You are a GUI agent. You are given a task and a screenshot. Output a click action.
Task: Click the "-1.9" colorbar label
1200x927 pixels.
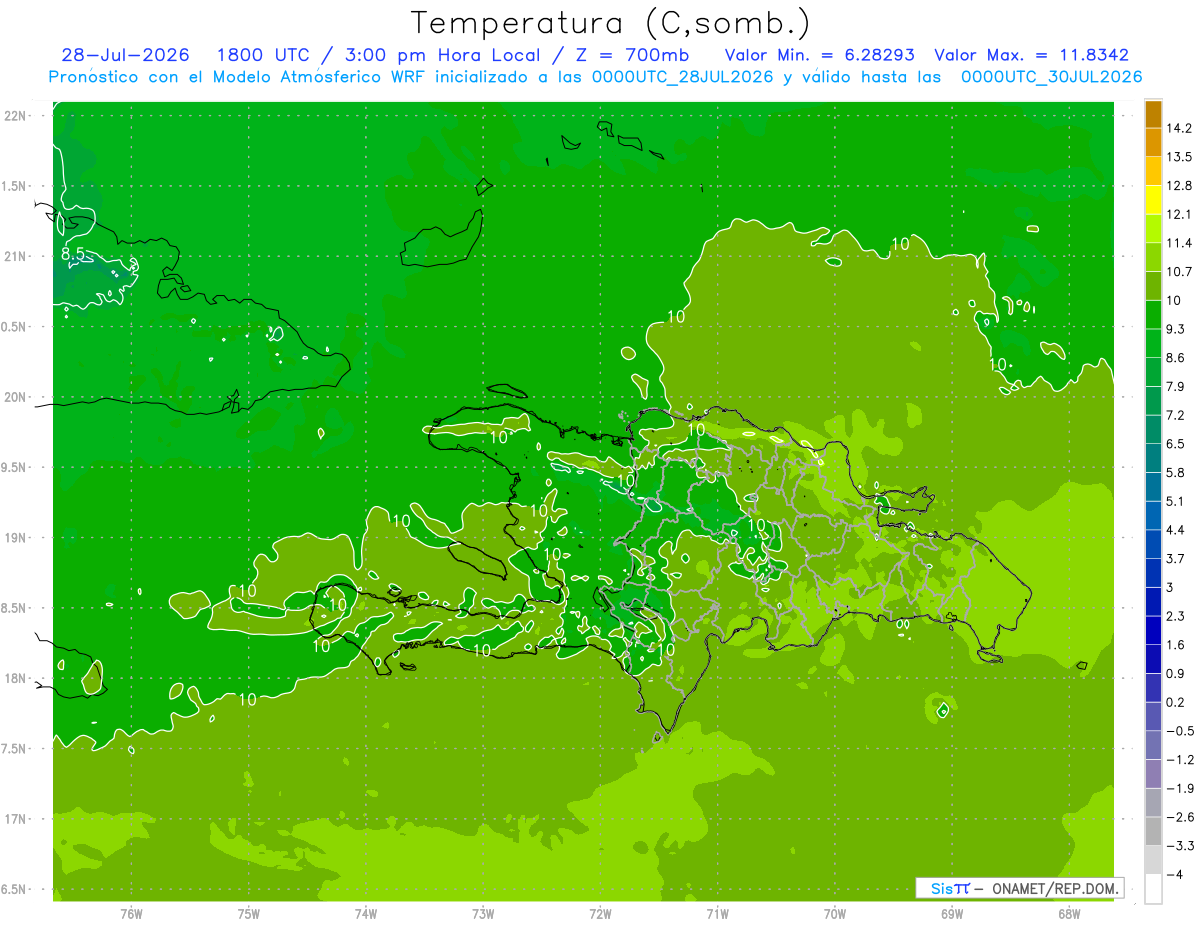point(1180,788)
